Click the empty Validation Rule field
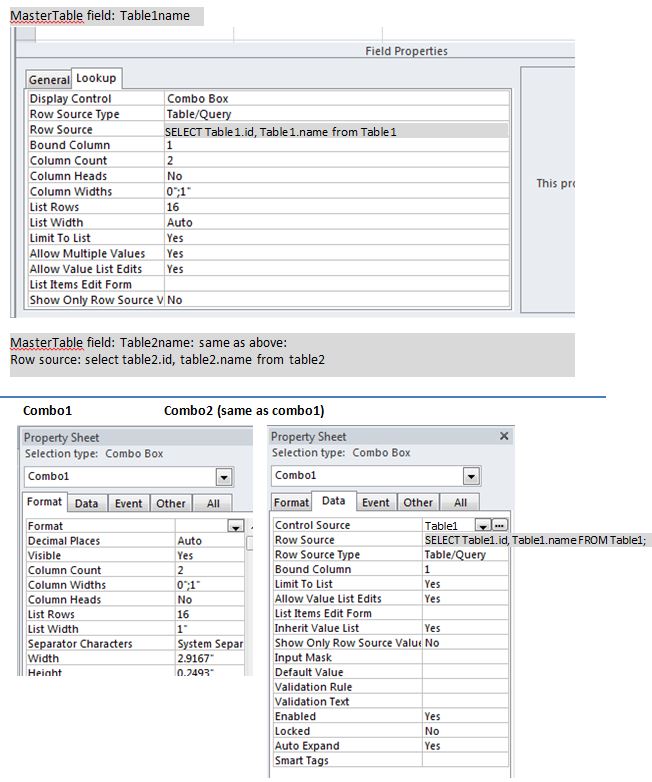Screen dimensions: 652x782 [465, 687]
